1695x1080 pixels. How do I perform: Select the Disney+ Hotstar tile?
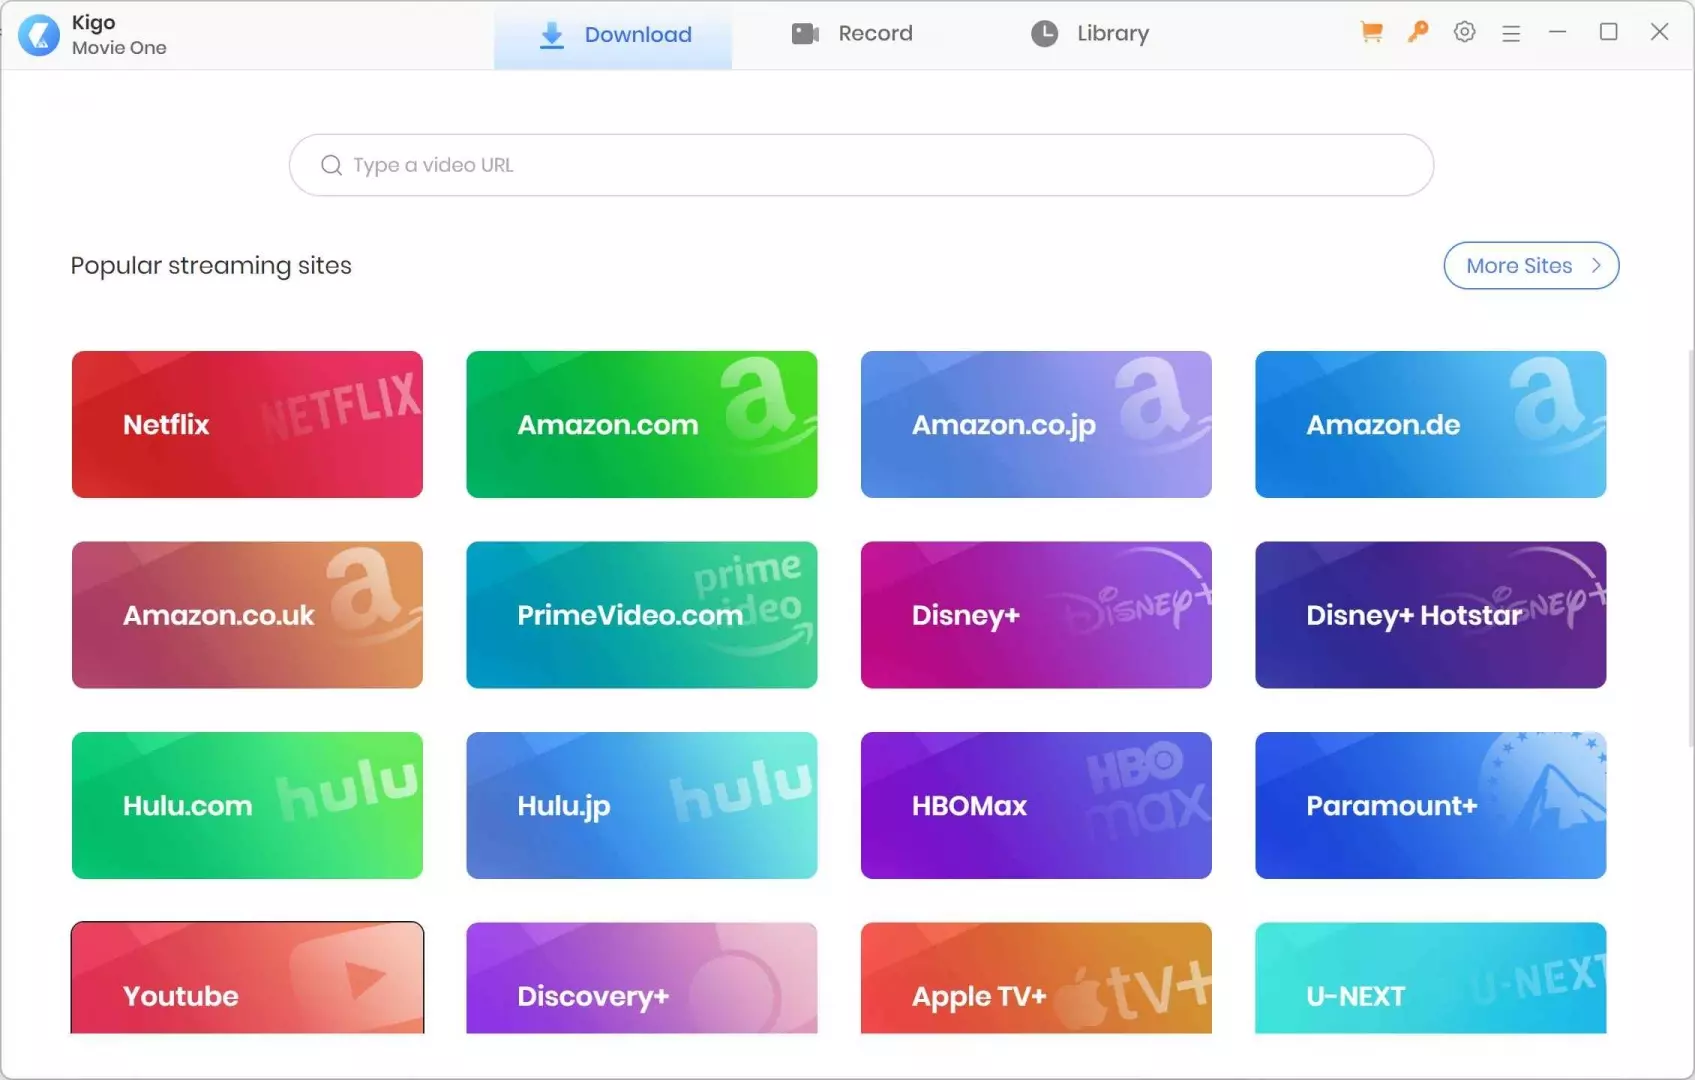(1430, 615)
